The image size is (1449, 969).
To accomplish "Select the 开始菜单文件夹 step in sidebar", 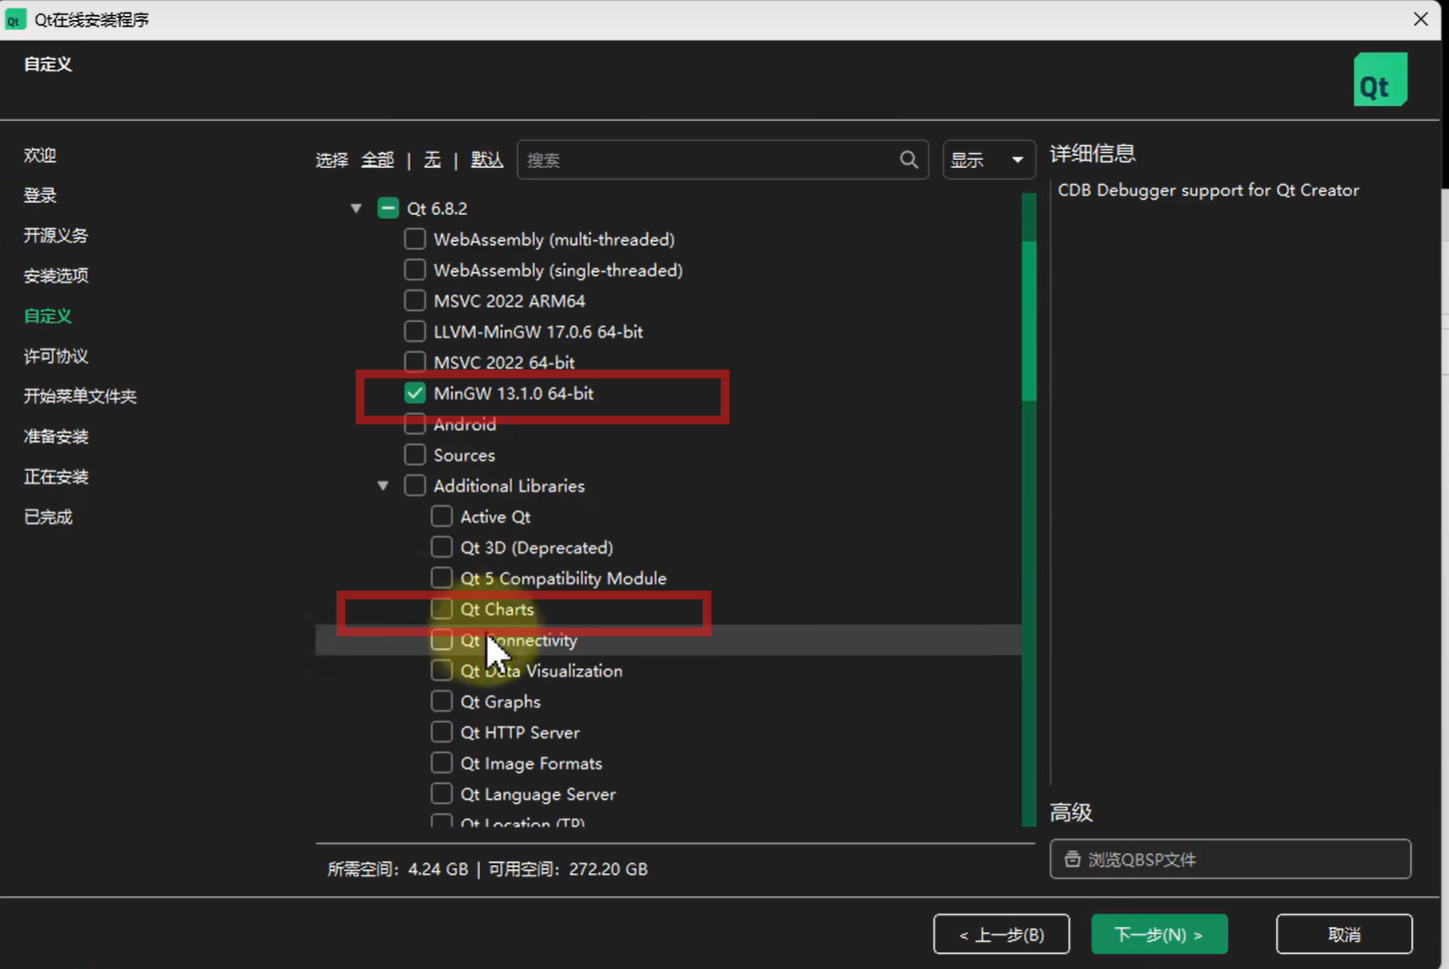I will 80,396.
